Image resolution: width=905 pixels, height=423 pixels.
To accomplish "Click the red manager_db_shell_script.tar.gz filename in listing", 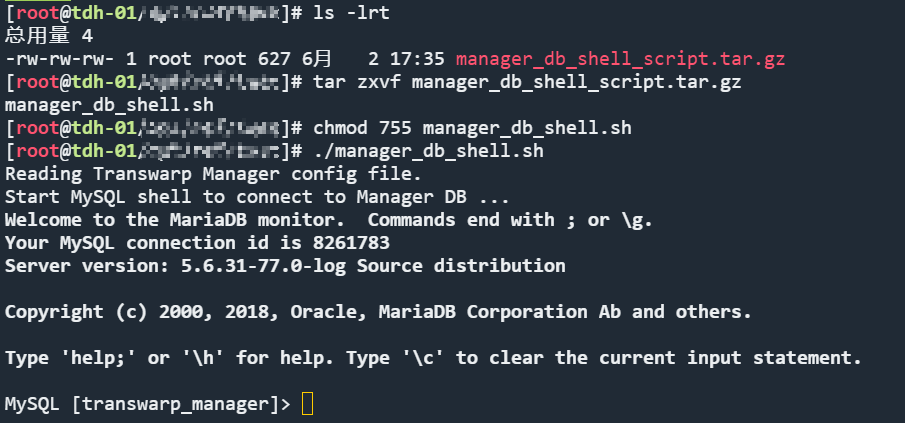I will tap(620, 59).
